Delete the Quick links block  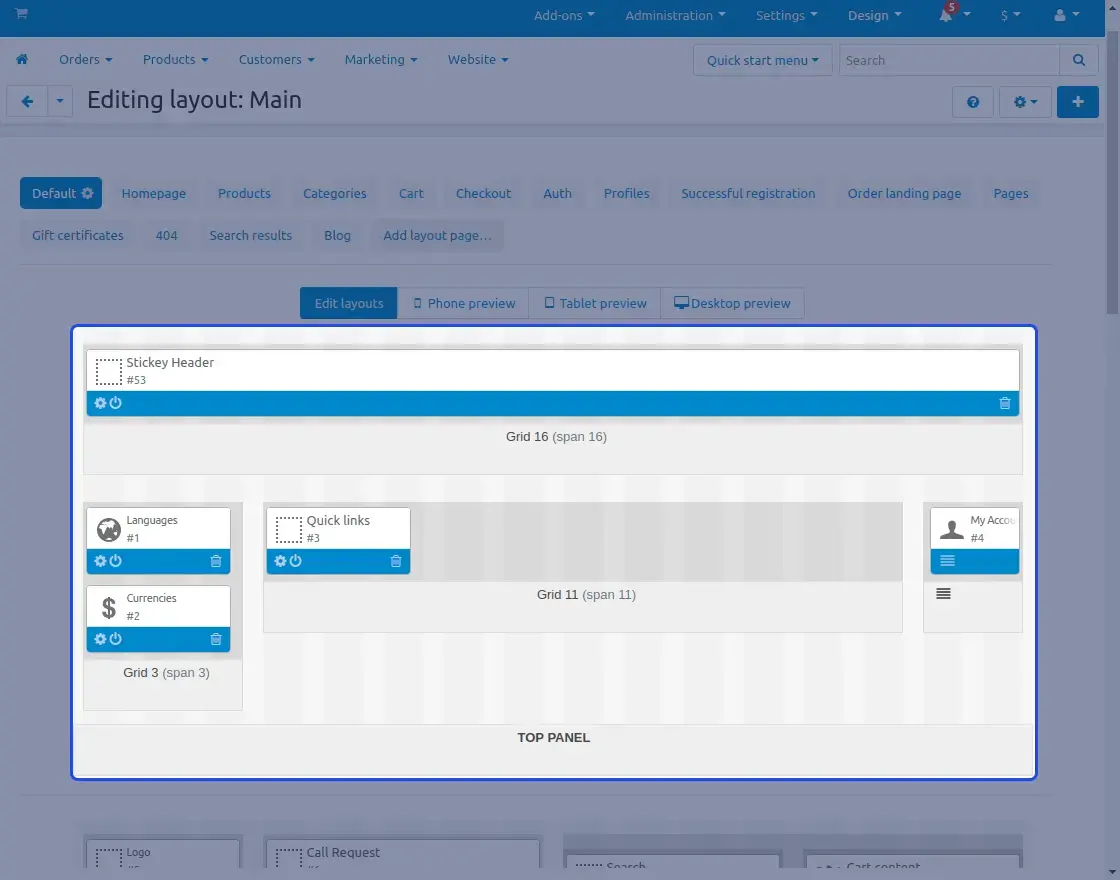[396, 561]
